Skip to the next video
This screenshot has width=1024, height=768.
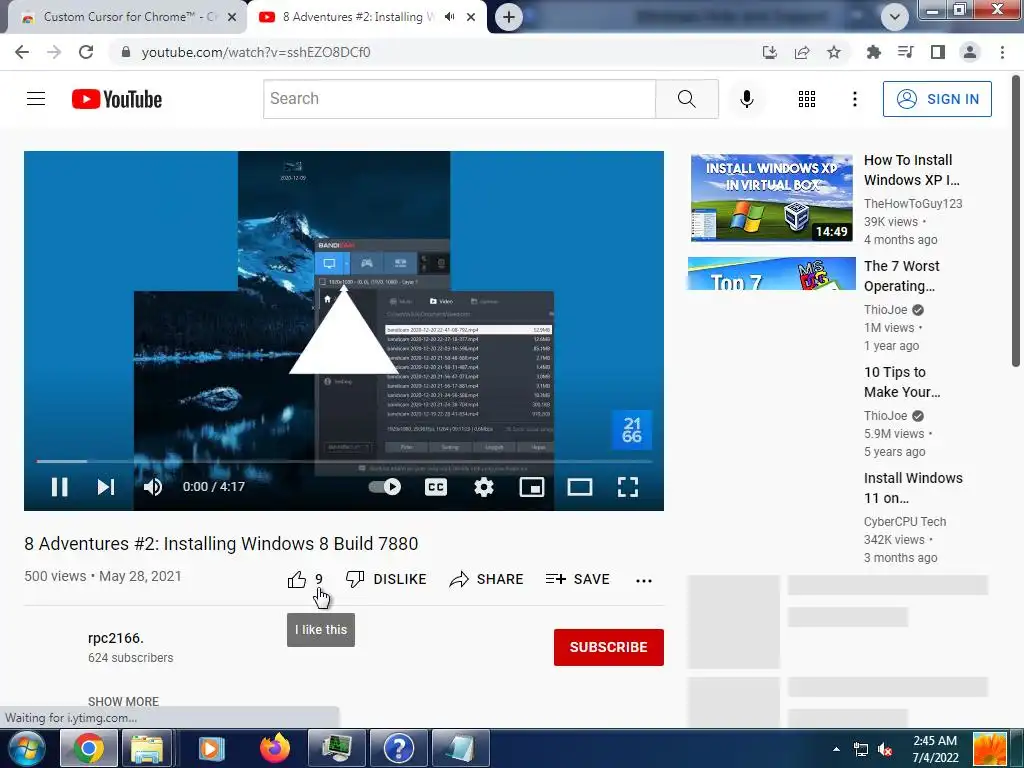[106, 487]
